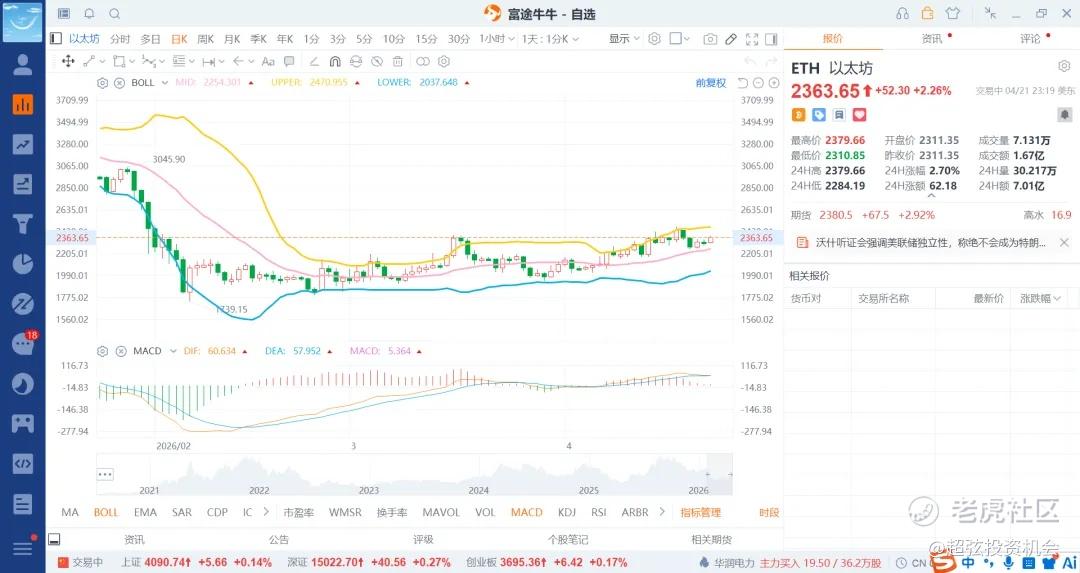
Task: Dismiss the 沃什听证会 news banner
Action: point(1064,242)
